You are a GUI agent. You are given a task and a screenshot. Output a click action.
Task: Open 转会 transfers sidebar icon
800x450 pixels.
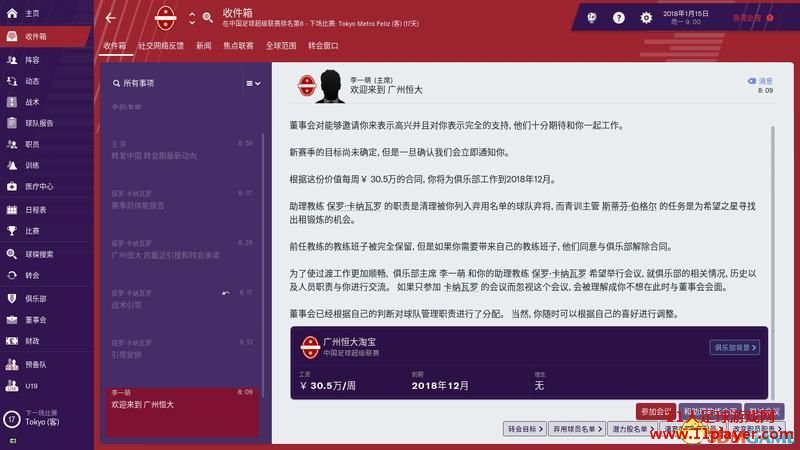click(12, 276)
